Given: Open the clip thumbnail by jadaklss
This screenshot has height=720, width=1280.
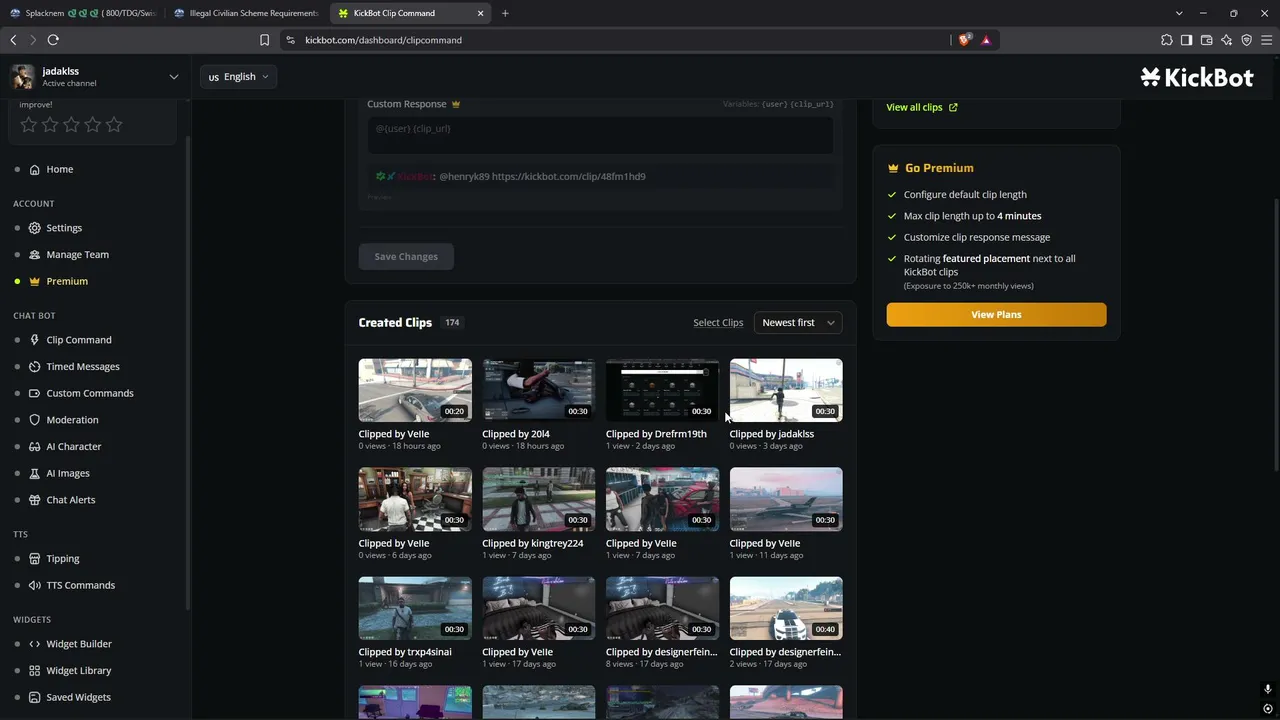Looking at the screenshot, I should tap(786, 390).
